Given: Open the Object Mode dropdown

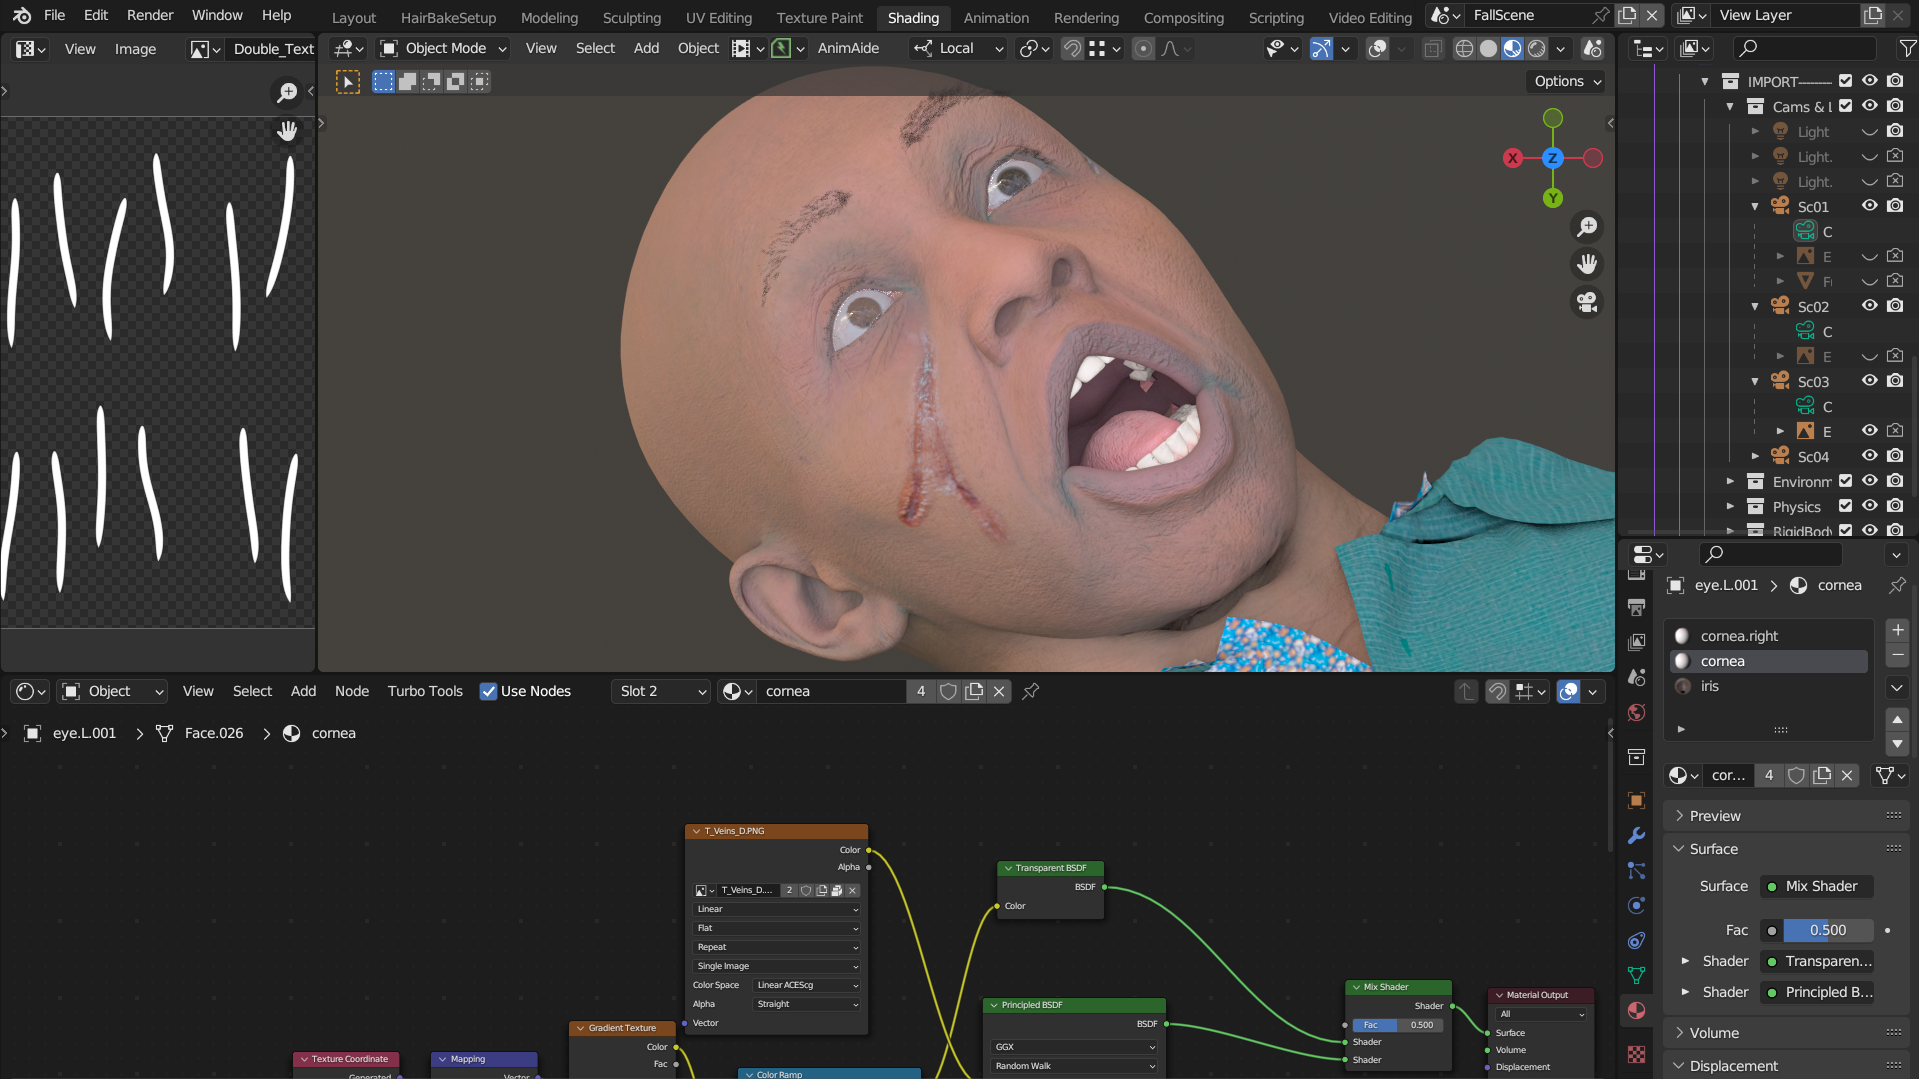Looking at the screenshot, I should tap(444, 48).
